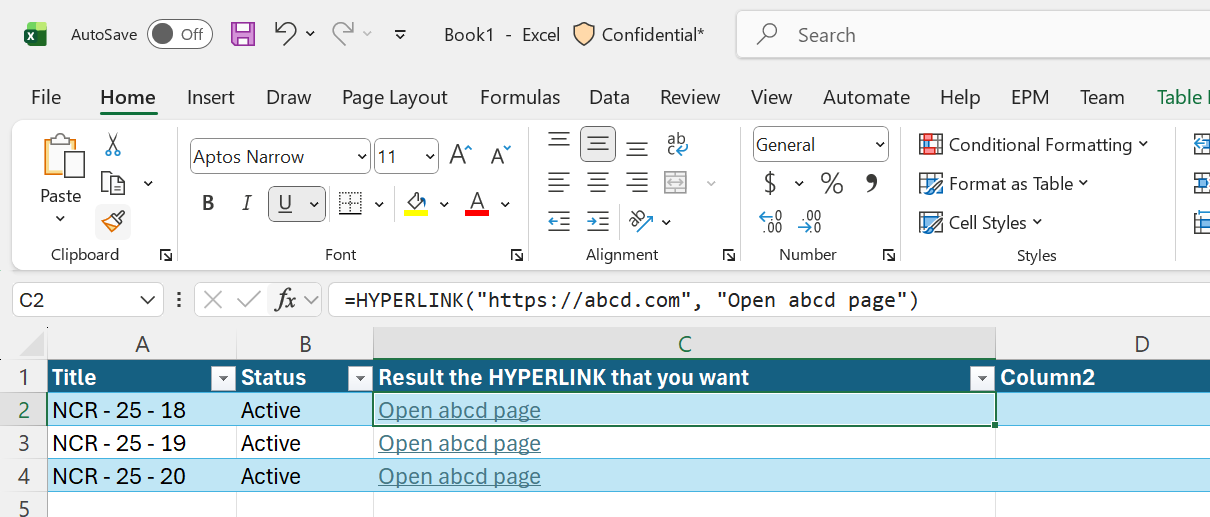Screen dimensions: 1210x517
Task: Click the Comma Style icon
Action: point(871,183)
